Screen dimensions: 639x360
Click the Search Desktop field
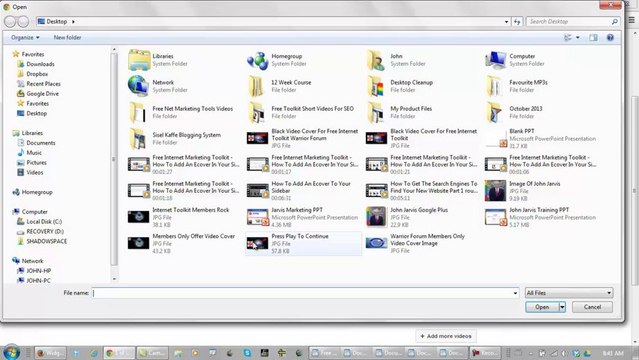pyautogui.click(x=573, y=22)
